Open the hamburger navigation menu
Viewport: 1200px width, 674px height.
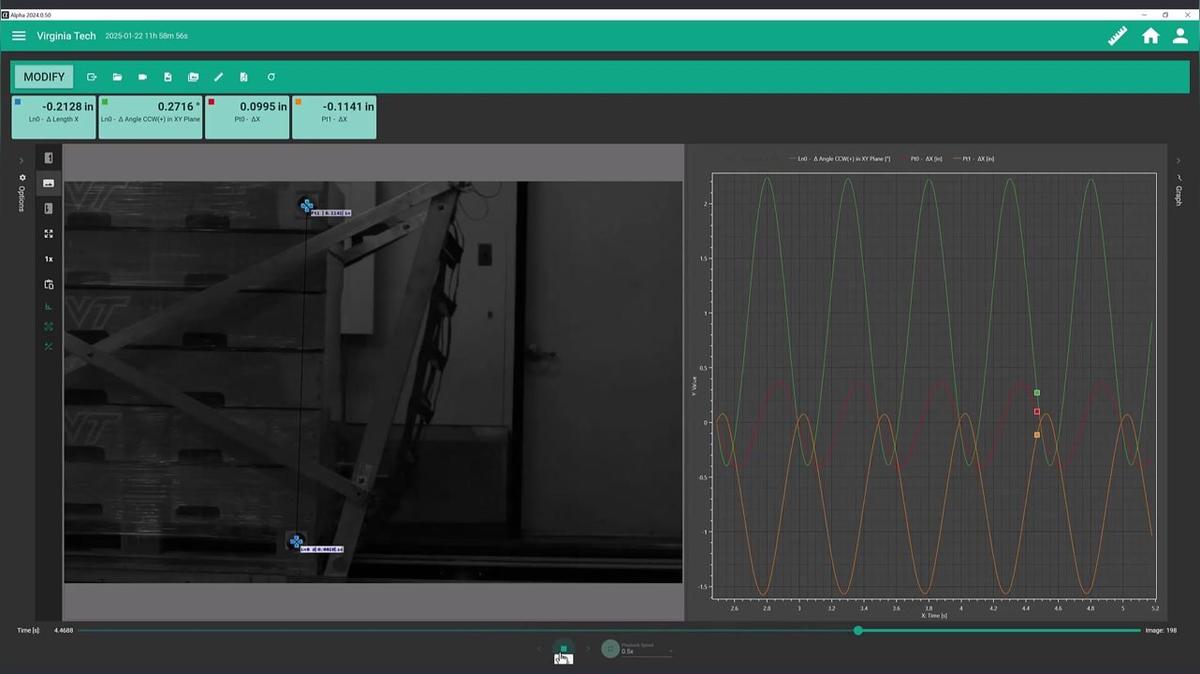(x=19, y=36)
